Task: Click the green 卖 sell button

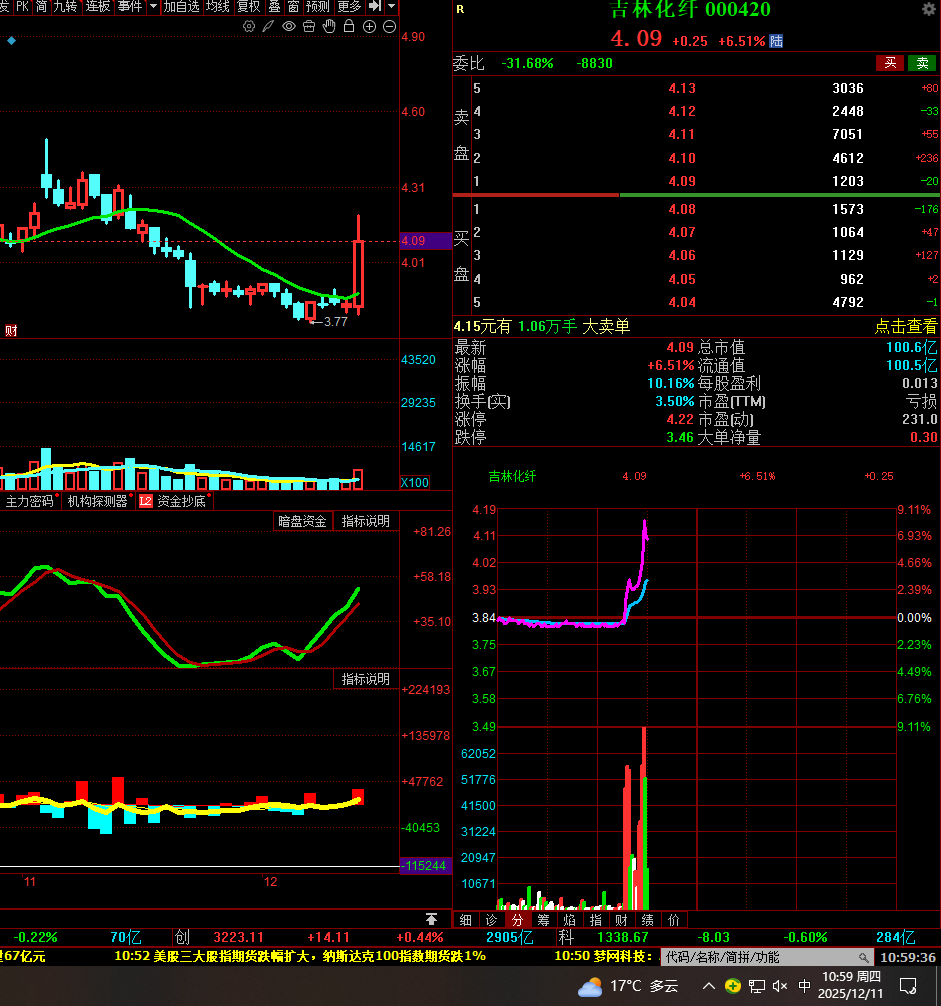Action: (x=922, y=63)
